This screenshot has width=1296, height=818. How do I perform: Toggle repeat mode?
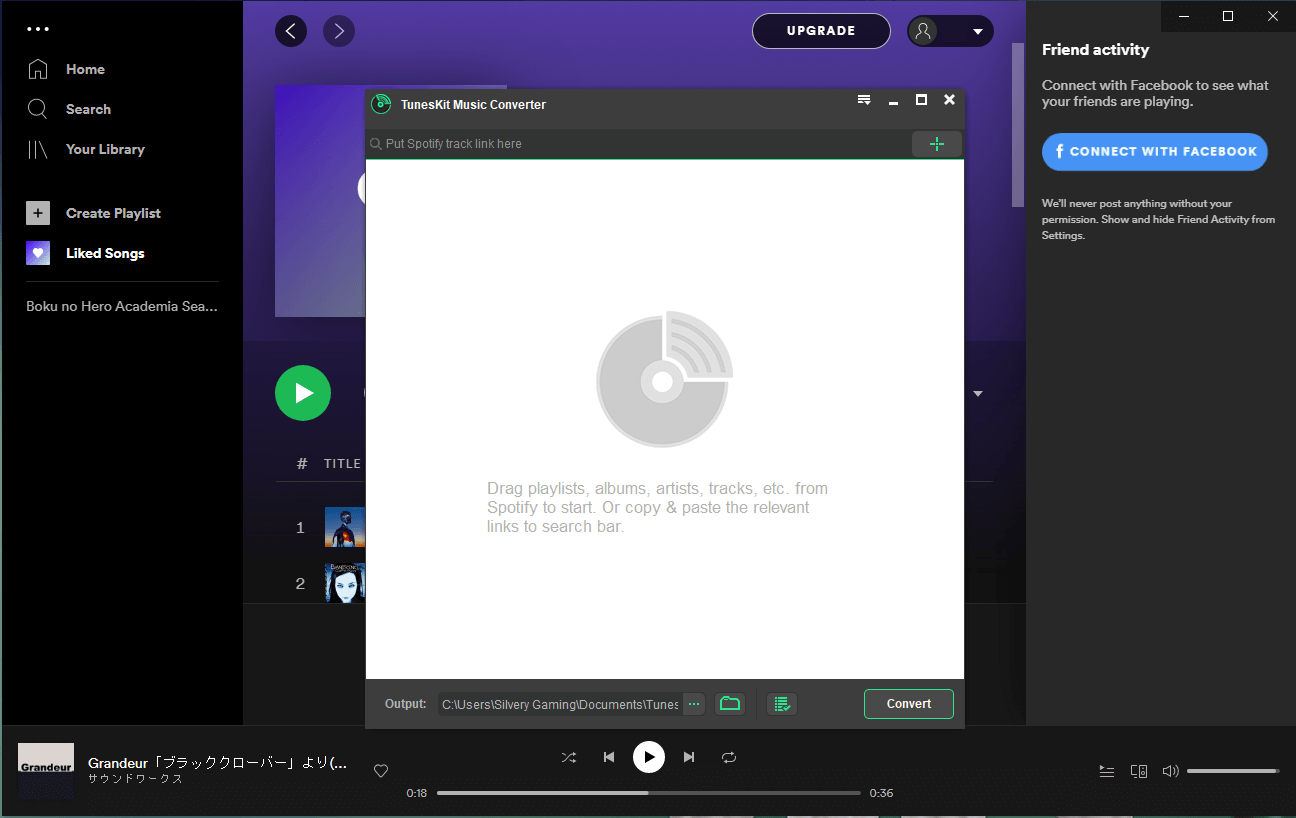click(729, 757)
